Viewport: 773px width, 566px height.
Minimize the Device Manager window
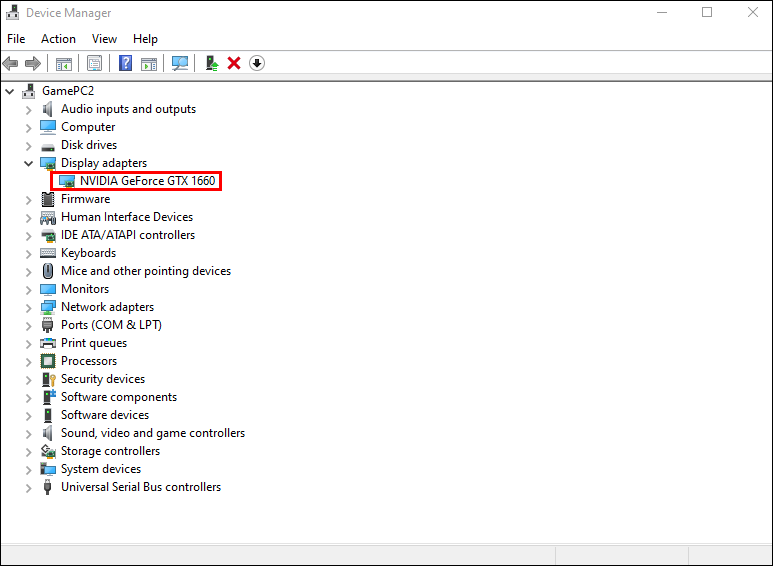tap(662, 12)
